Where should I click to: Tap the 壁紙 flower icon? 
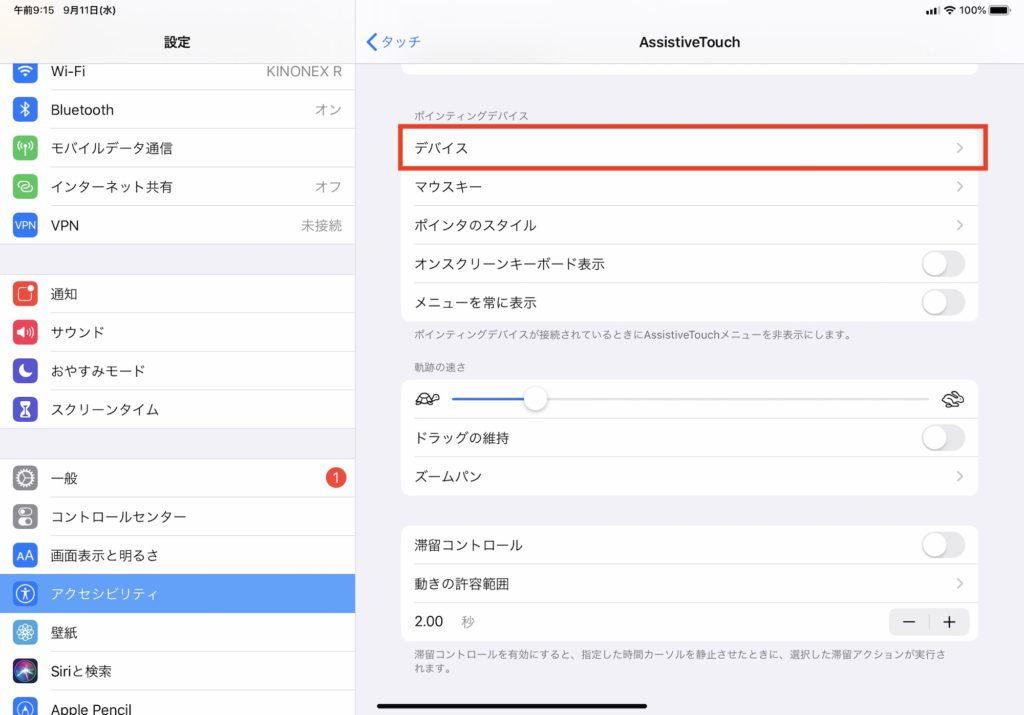tap(25, 632)
